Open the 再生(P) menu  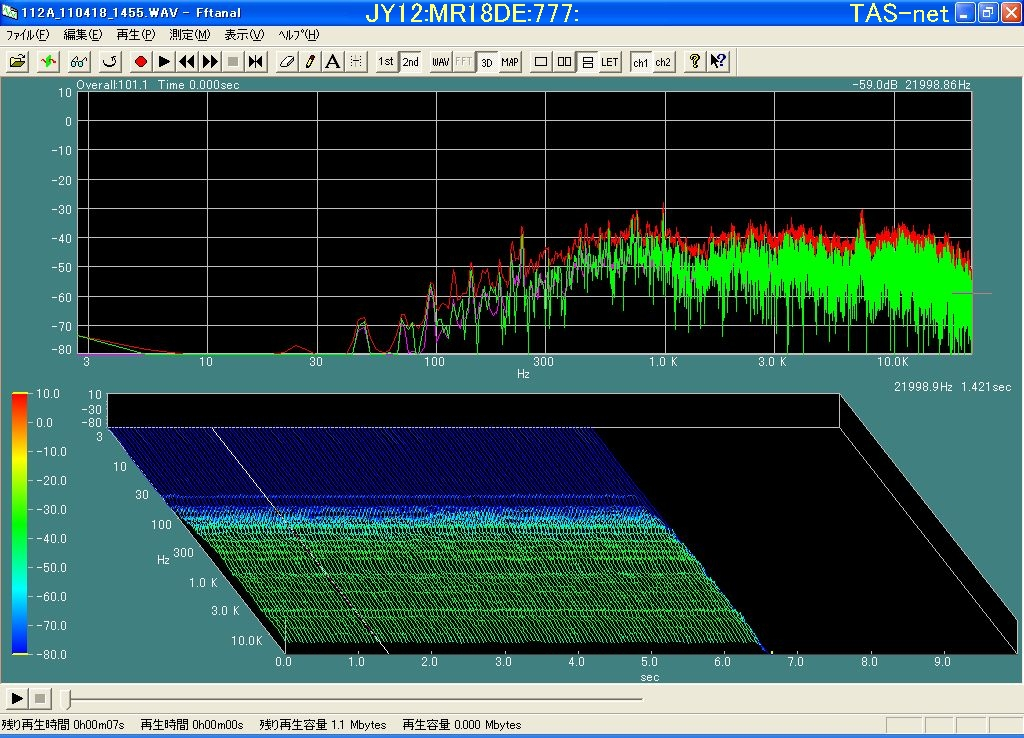point(136,35)
